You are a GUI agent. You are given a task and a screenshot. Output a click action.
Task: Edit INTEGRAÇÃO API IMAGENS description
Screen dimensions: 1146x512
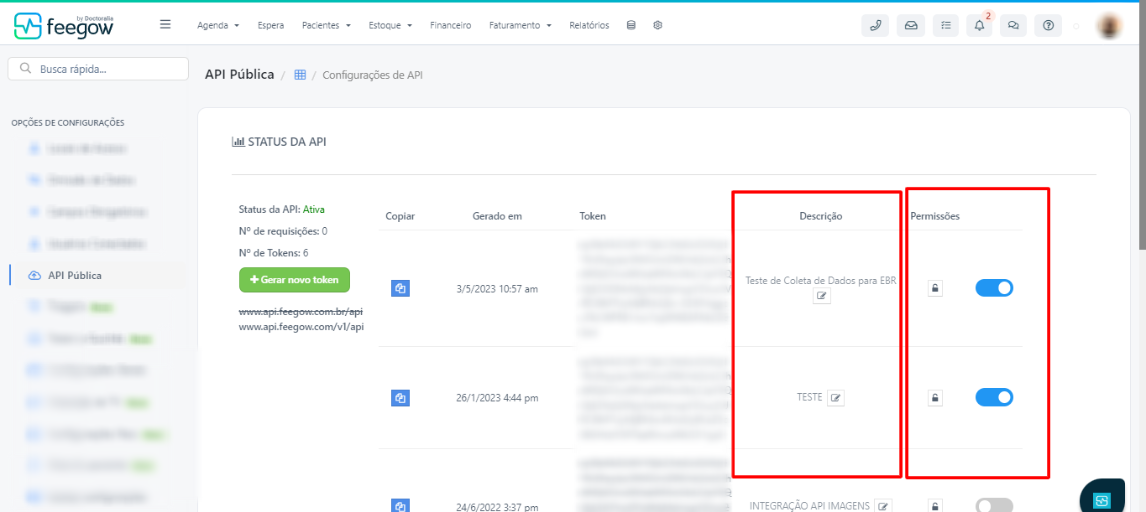884,505
